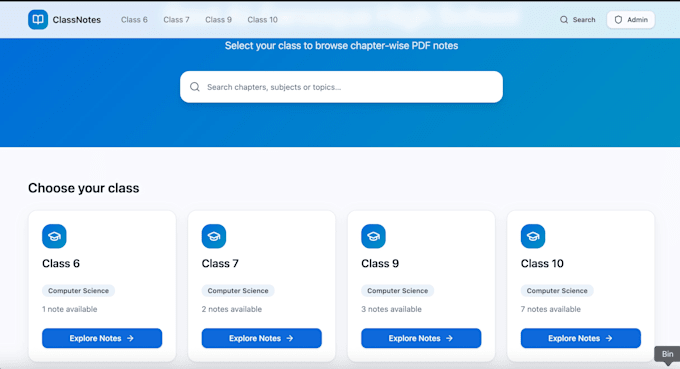Image resolution: width=680 pixels, height=369 pixels.
Task: Open Class 10 in the top navigation
Action: coord(262,20)
